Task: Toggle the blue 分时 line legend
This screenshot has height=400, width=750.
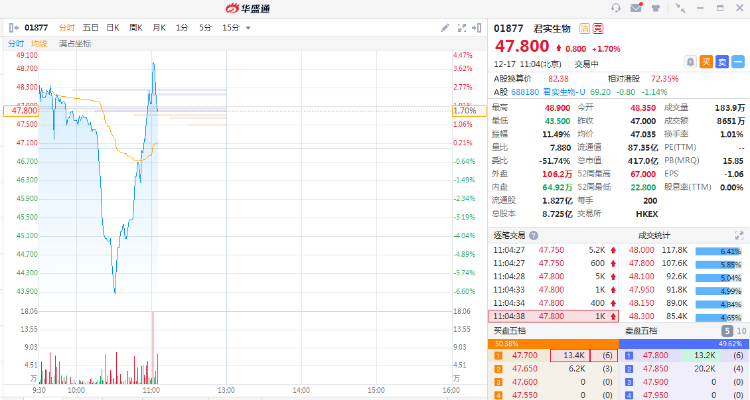Action: tap(16, 44)
